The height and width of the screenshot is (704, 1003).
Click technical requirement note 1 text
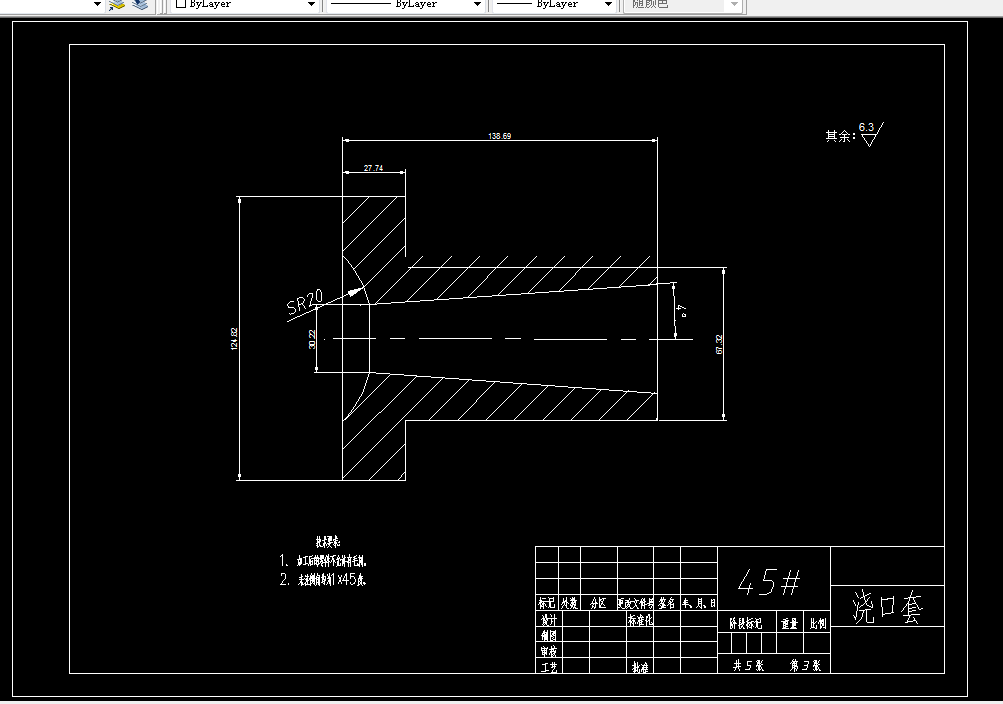pos(323,561)
